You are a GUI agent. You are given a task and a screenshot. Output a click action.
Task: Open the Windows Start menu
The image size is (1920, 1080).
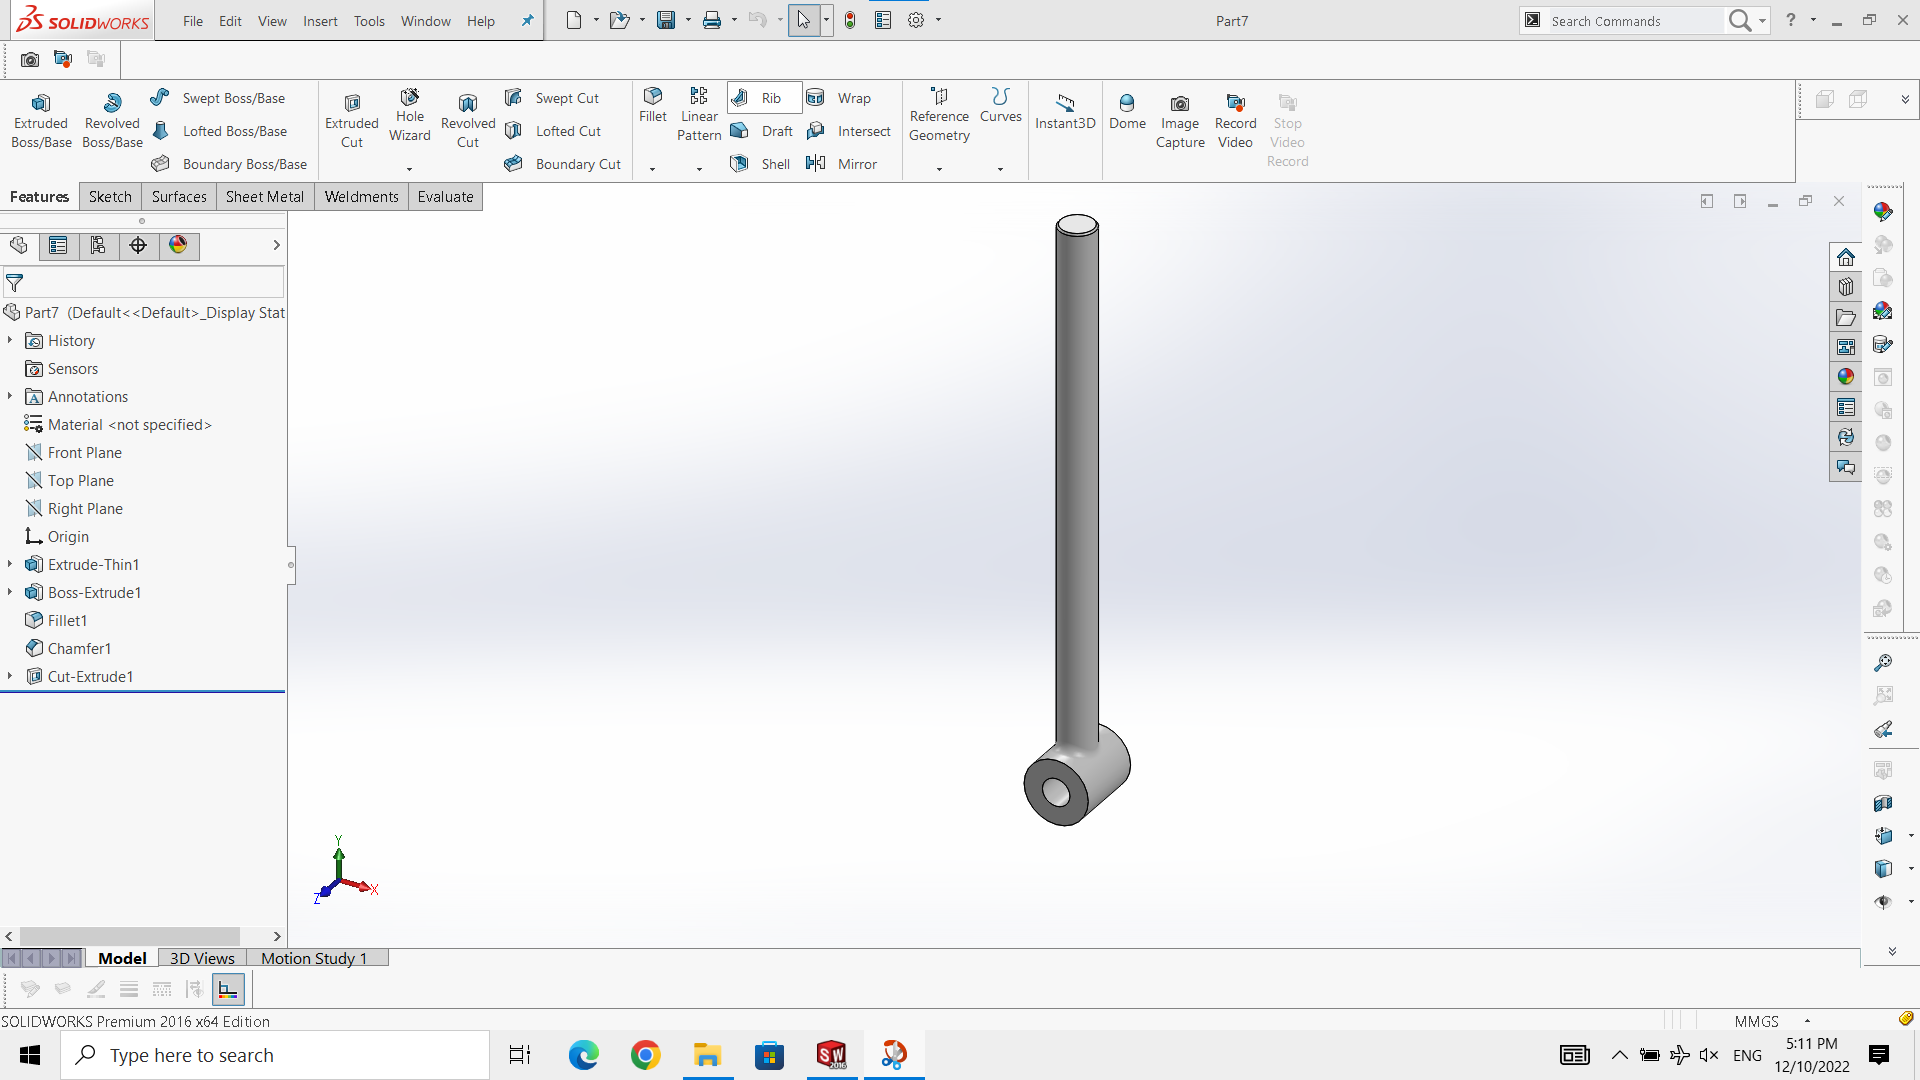[30, 1055]
